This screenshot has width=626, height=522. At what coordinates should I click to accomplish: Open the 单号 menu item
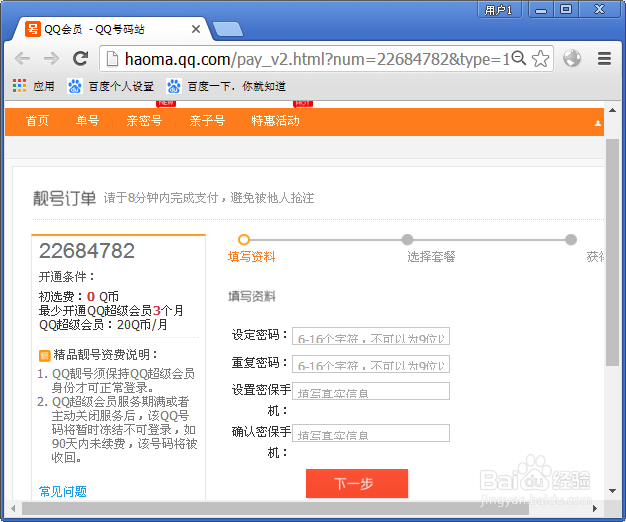click(87, 121)
